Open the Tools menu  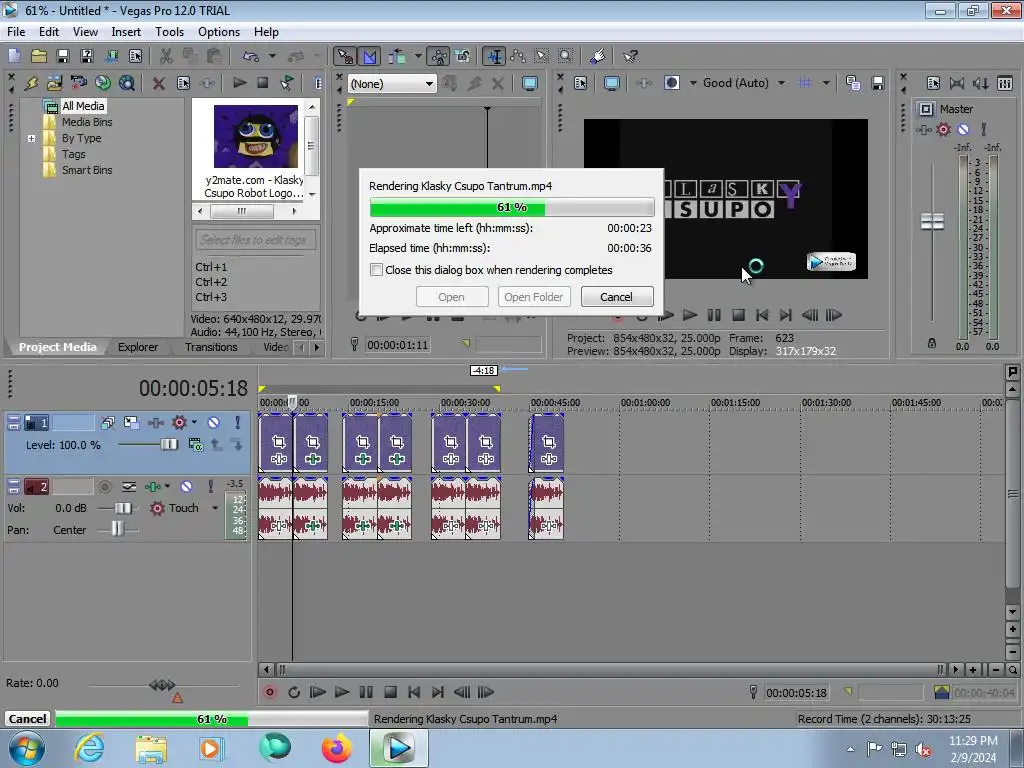coord(169,31)
